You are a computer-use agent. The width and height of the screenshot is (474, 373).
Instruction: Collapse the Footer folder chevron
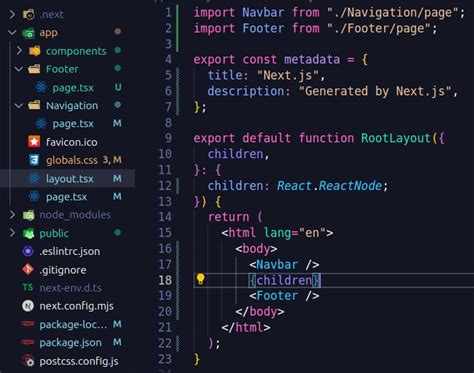(x=19, y=69)
